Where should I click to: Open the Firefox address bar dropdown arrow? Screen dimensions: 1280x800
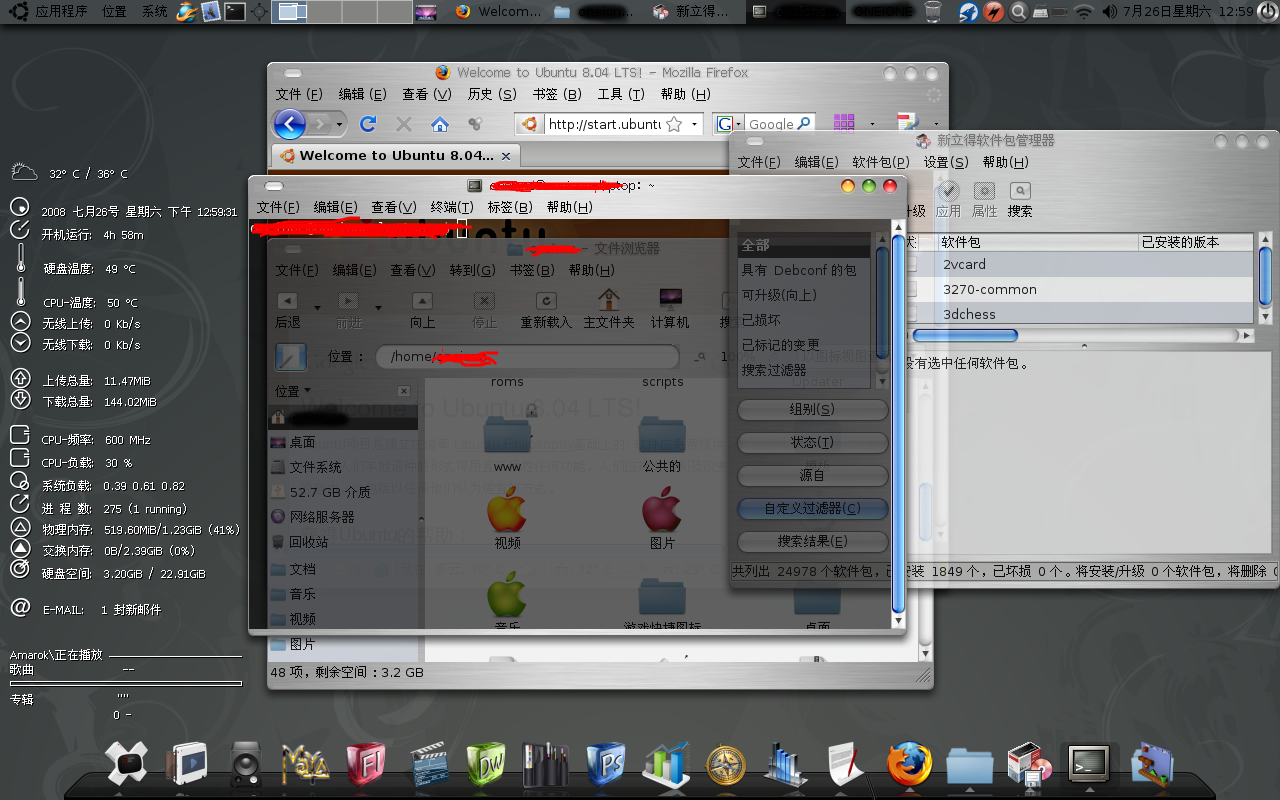coord(694,124)
